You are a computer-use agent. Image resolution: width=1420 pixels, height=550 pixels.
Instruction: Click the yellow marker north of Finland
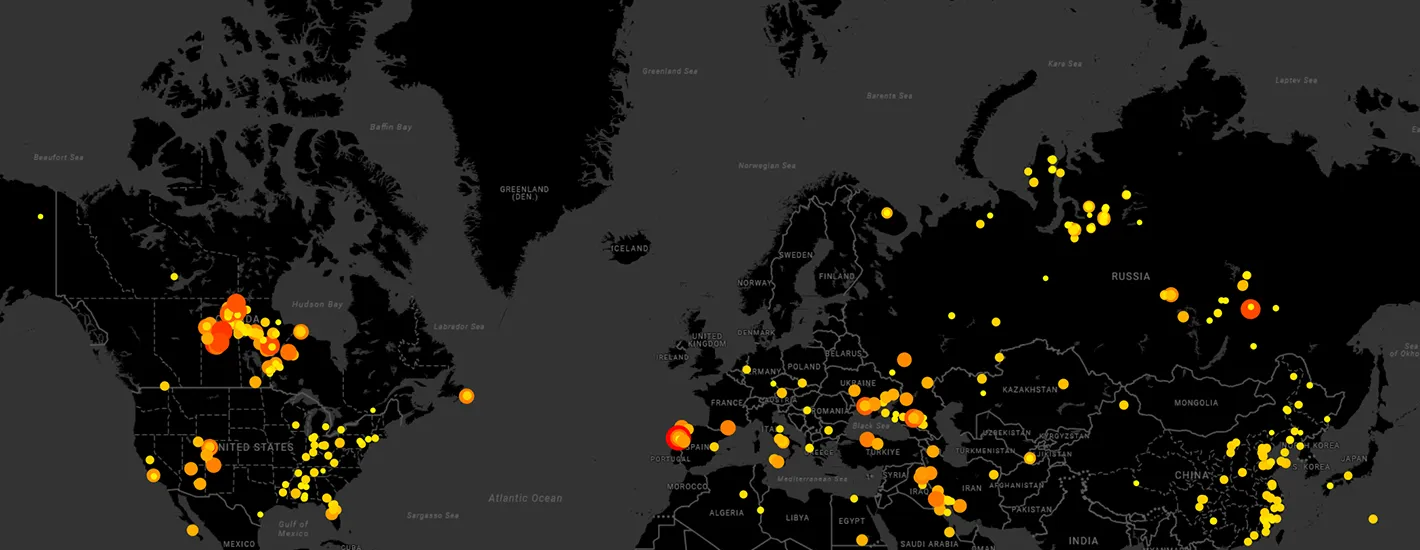886,212
